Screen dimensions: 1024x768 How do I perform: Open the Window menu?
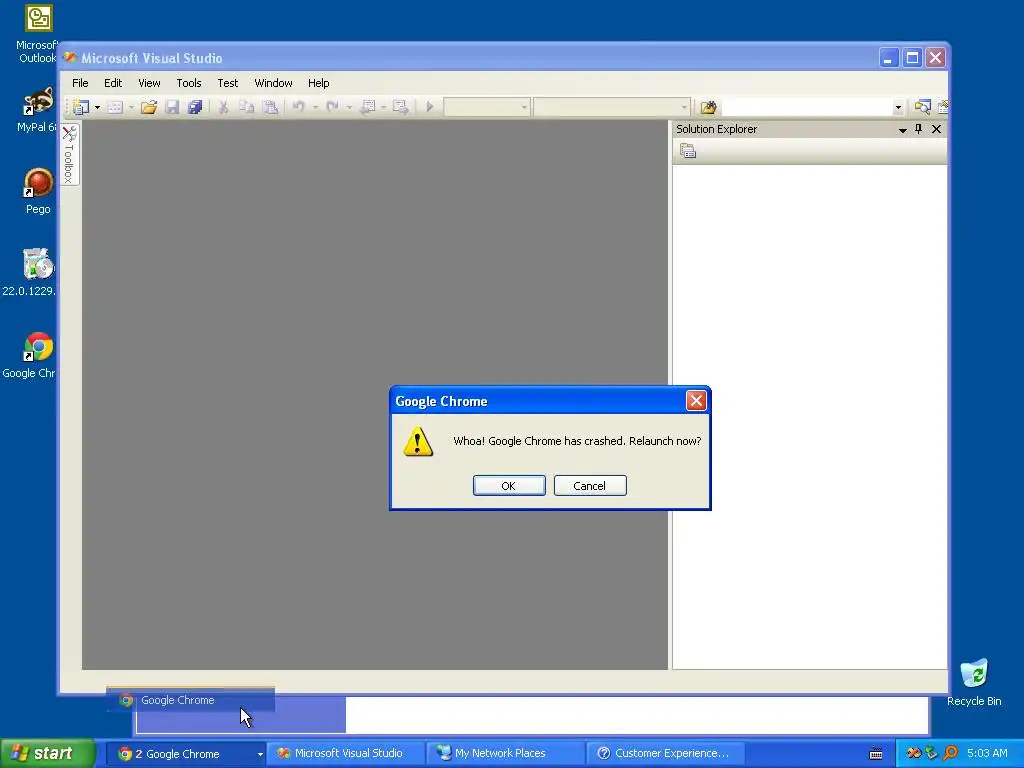(x=273, y=83)
